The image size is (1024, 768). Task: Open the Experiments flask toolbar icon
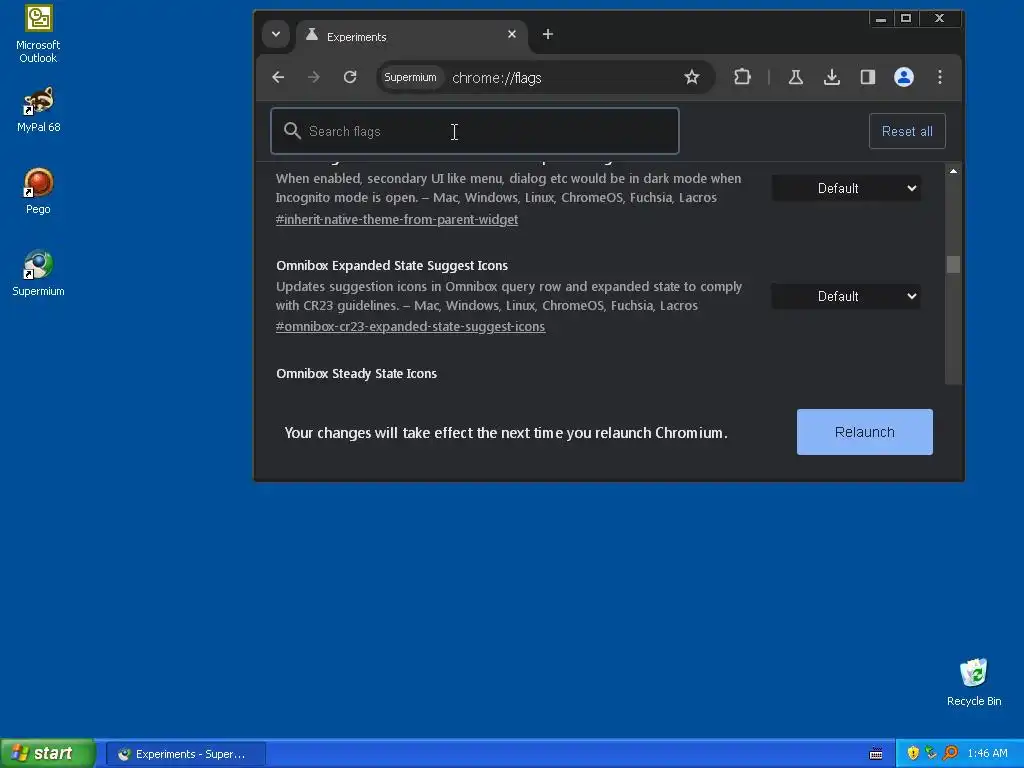pyautogui.click(x=795, y=77)
